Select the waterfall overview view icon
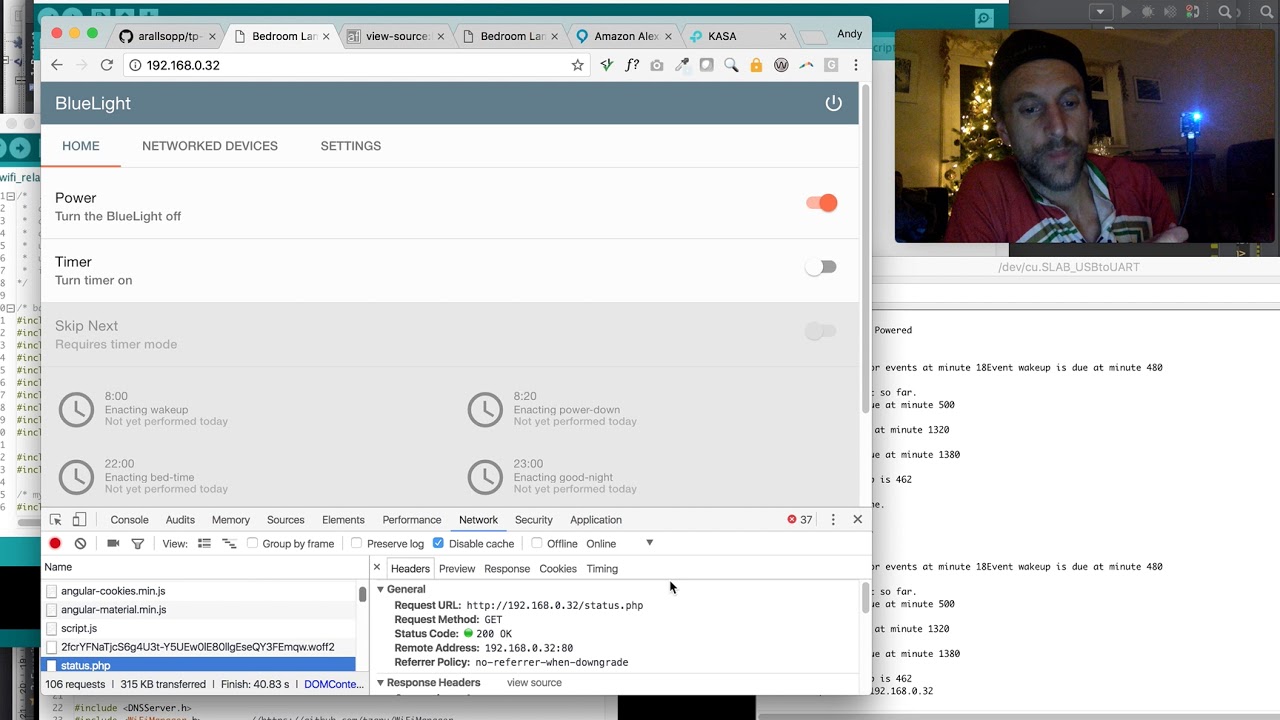 click(x=229, y=544)
